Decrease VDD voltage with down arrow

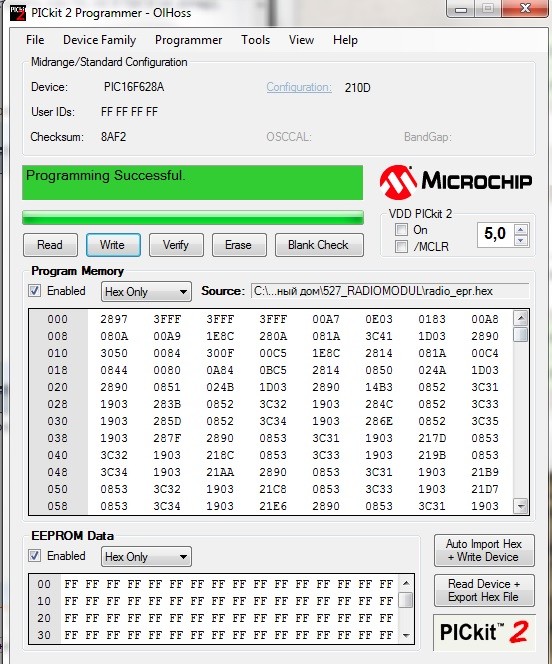click(x=521, y=241)
